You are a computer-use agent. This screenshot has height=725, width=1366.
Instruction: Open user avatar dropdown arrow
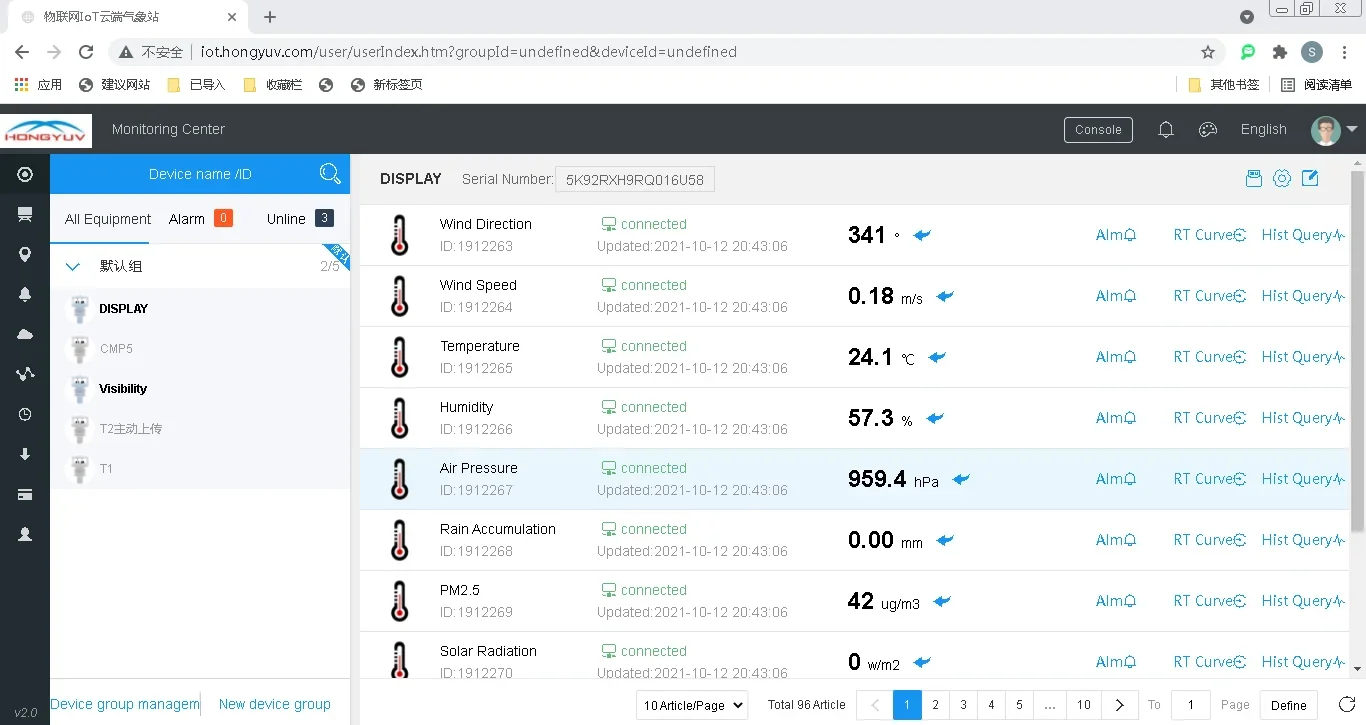click(x=1352, y=129)
